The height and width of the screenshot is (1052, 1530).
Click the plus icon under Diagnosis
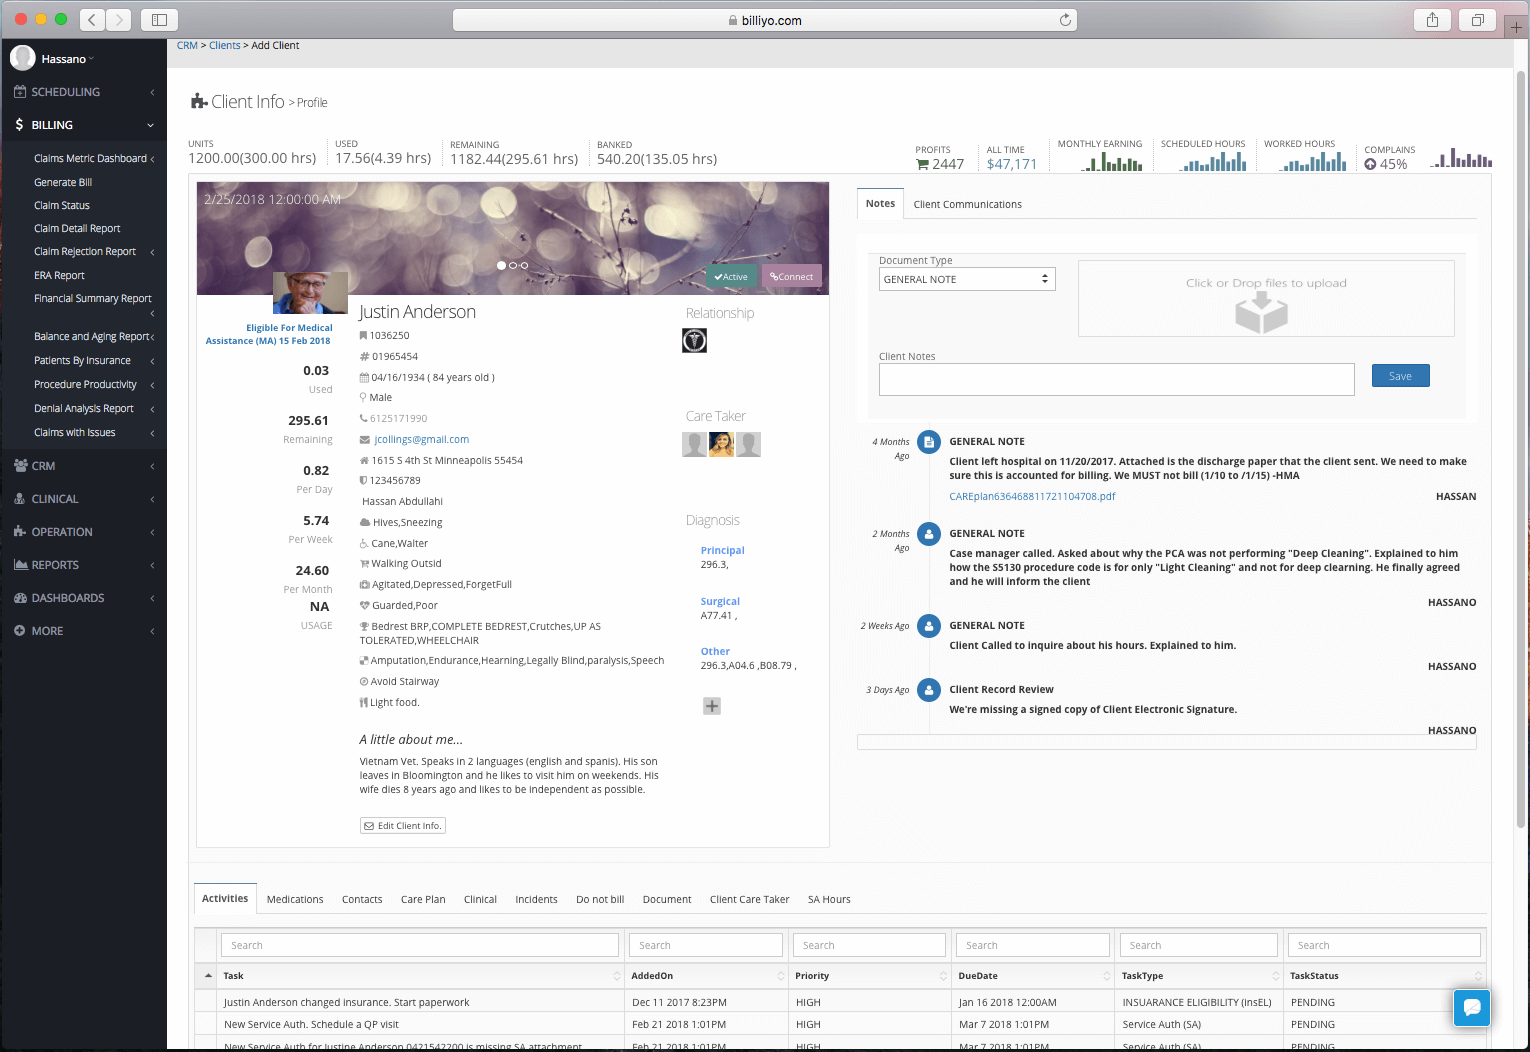(712, 706)
